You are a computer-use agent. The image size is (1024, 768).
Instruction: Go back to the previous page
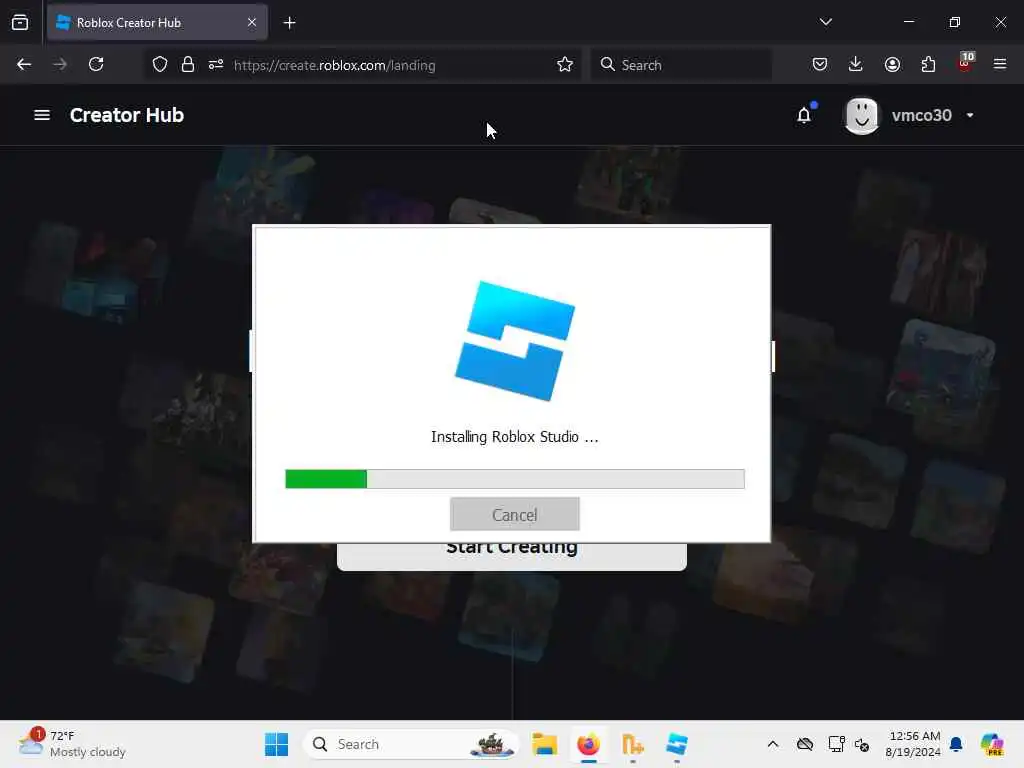tap(24, 64)
